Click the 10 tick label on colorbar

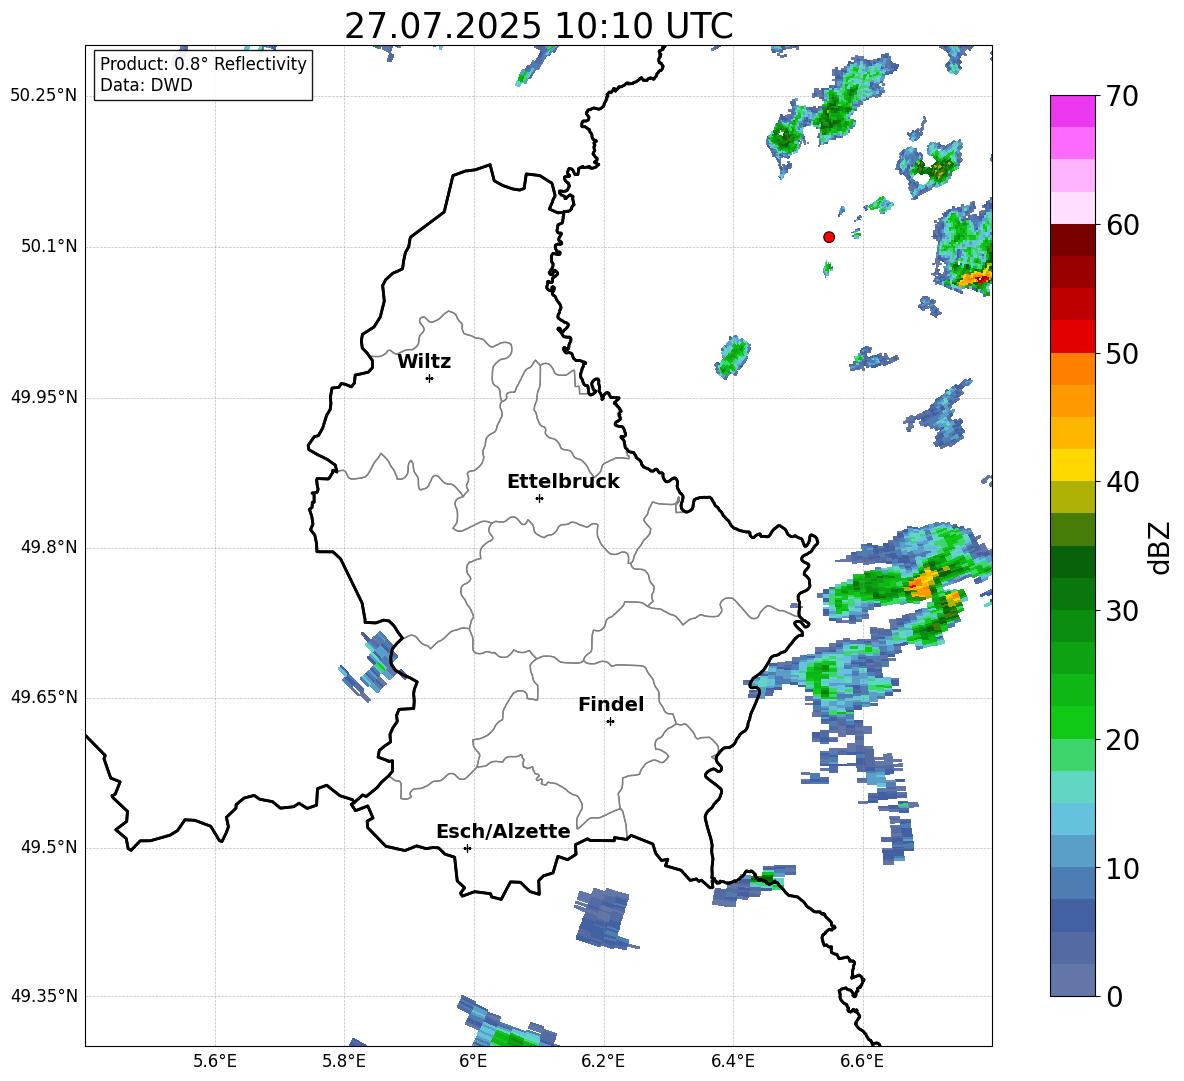coord(1121,868)
